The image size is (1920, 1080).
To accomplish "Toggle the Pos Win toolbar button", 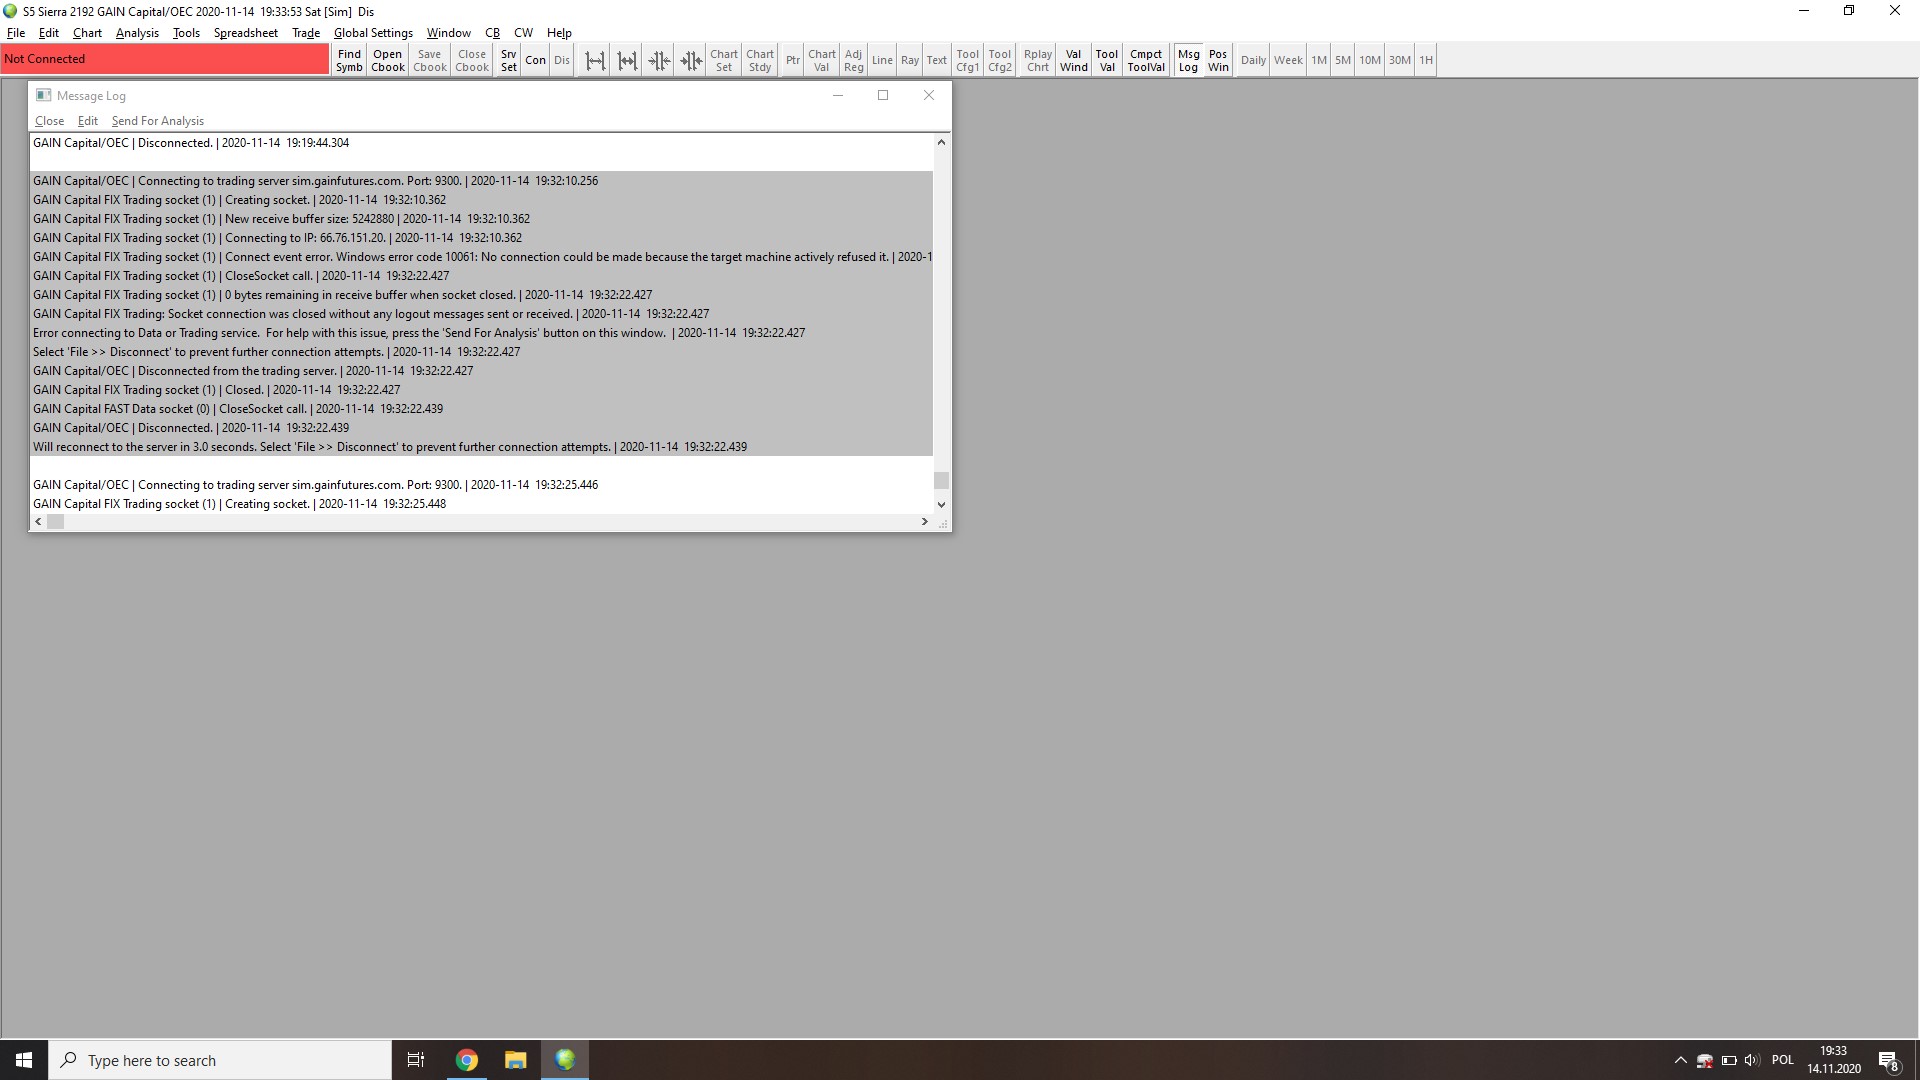I will tap(1218, 61).
